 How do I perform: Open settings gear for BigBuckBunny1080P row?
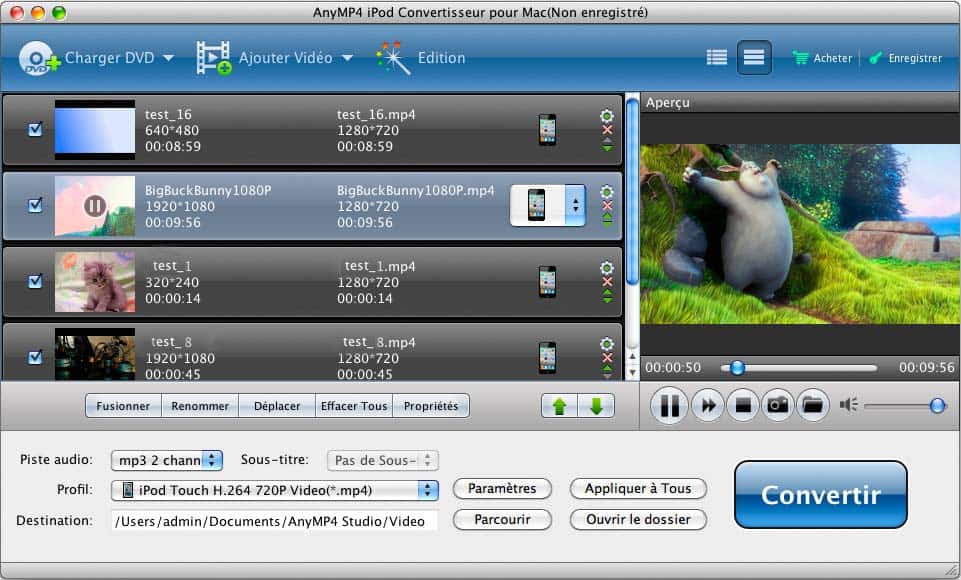(607, 191)
